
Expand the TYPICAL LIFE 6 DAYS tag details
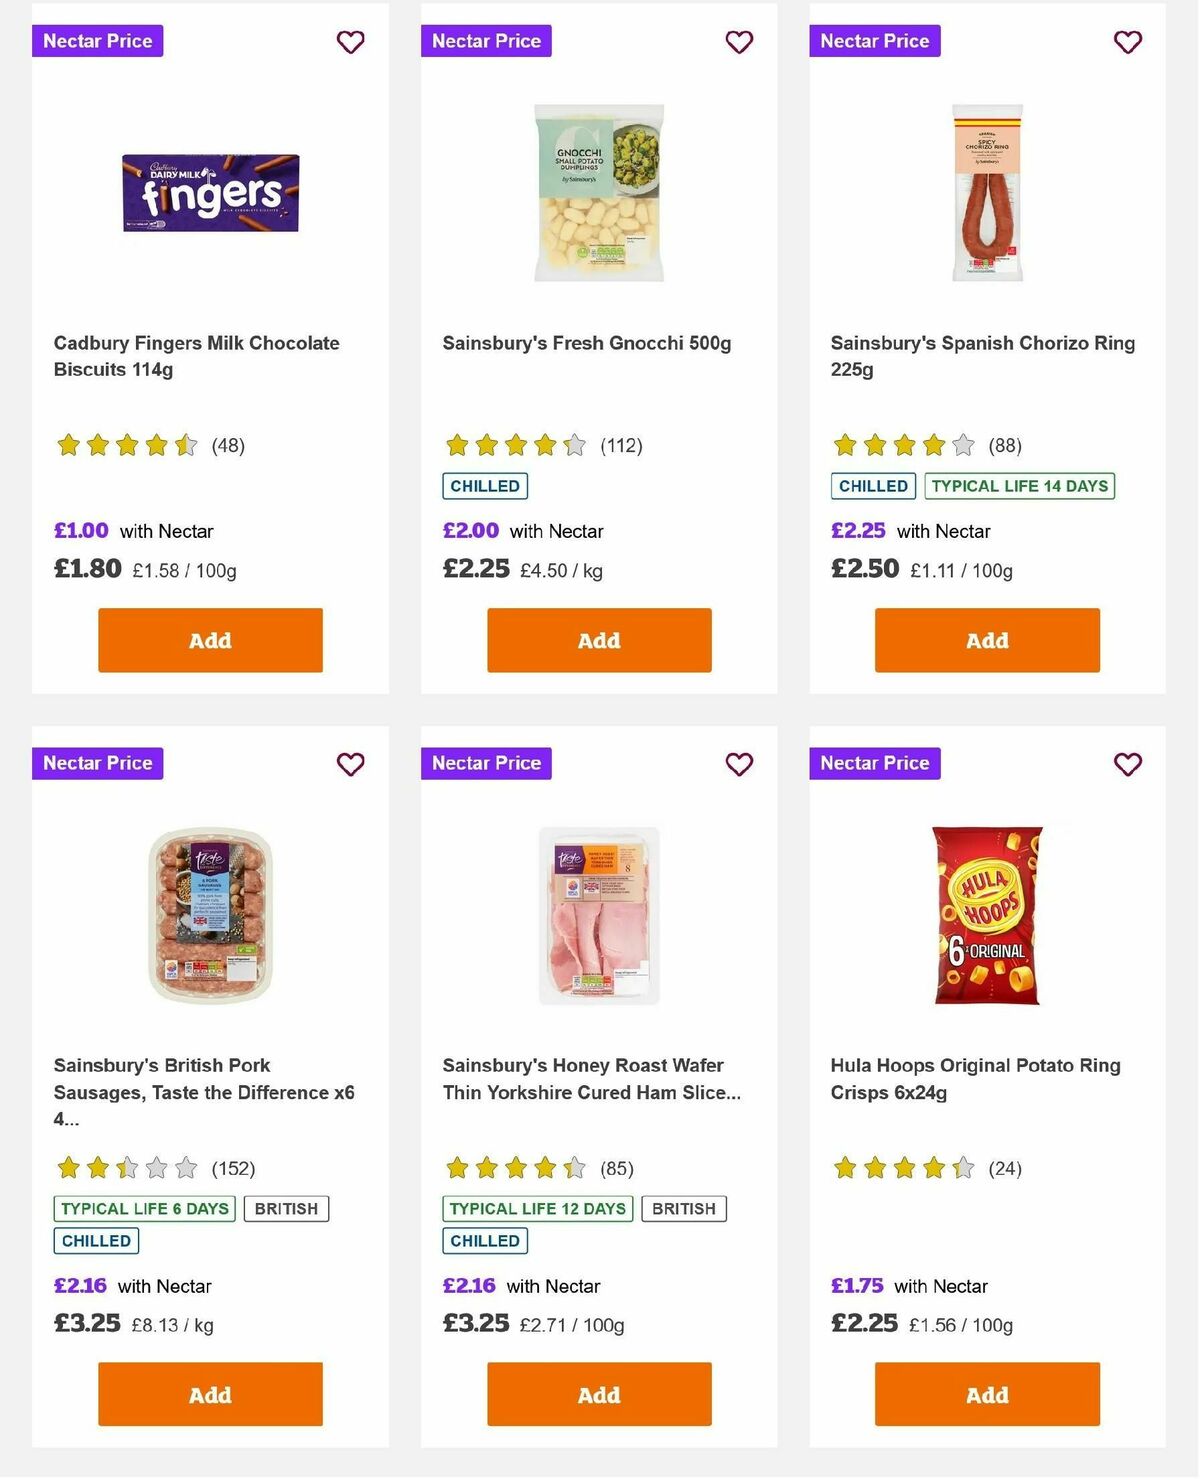(x=144, y=1208)
